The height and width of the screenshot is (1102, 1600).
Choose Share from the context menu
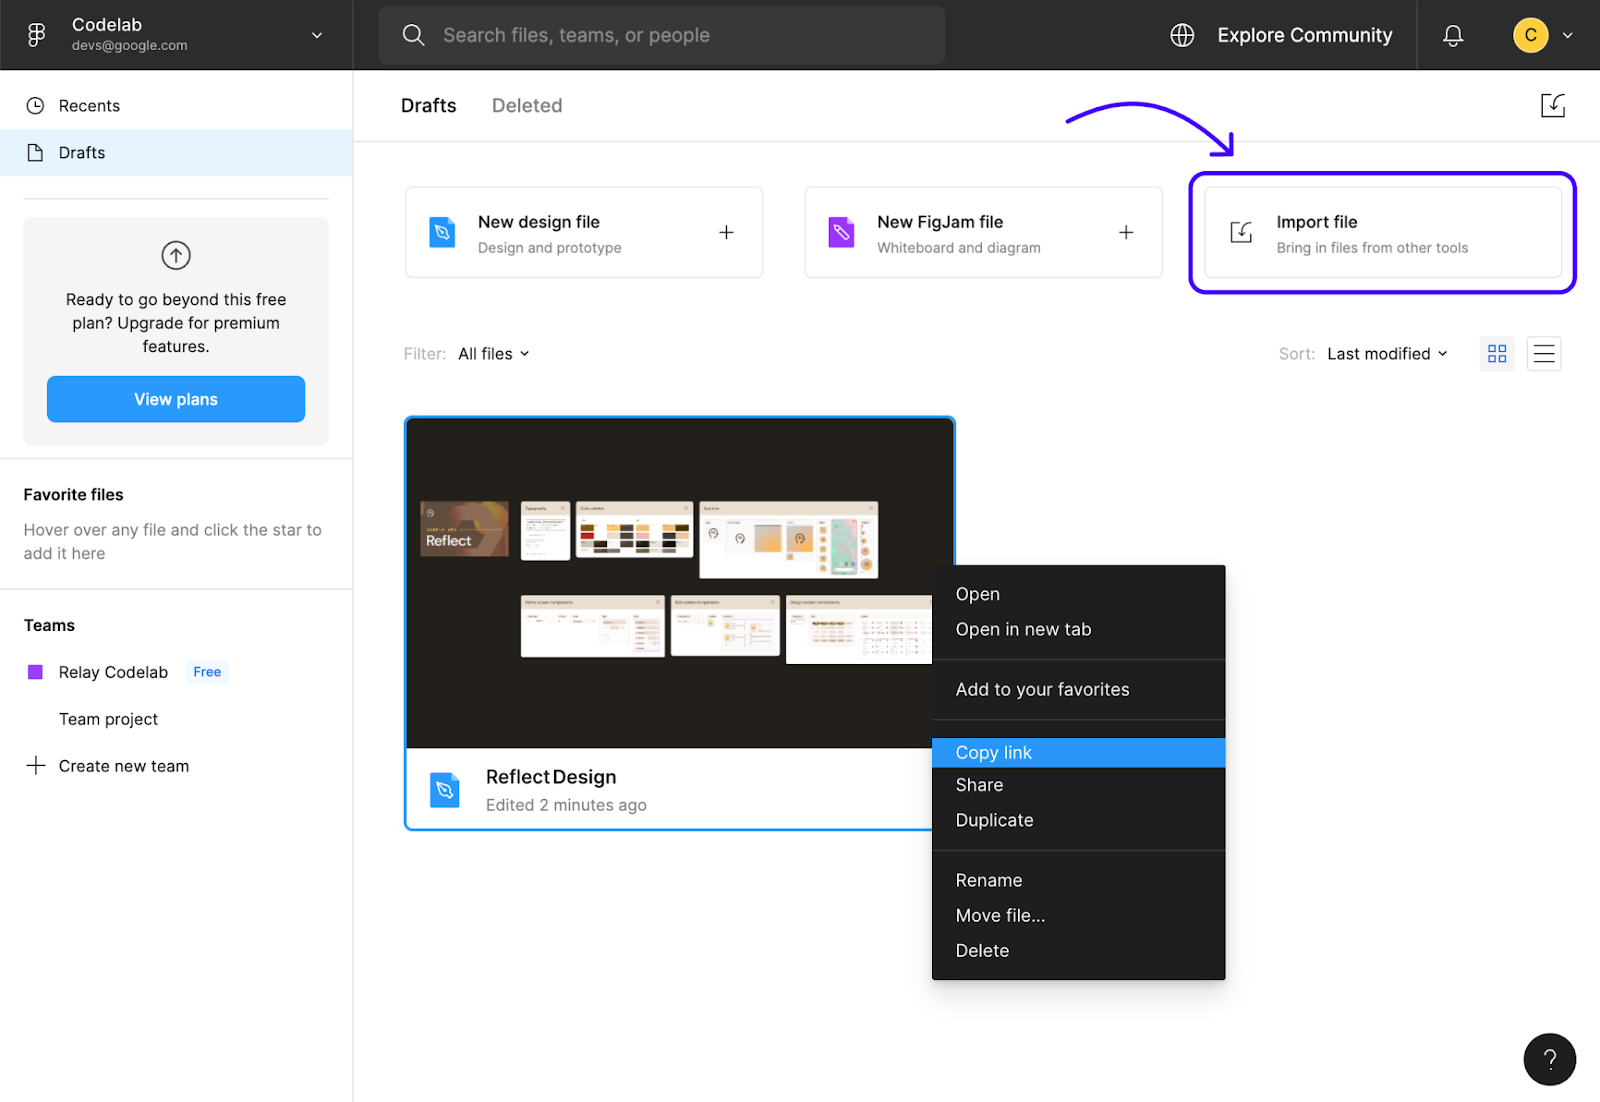tap(1078, 785)
